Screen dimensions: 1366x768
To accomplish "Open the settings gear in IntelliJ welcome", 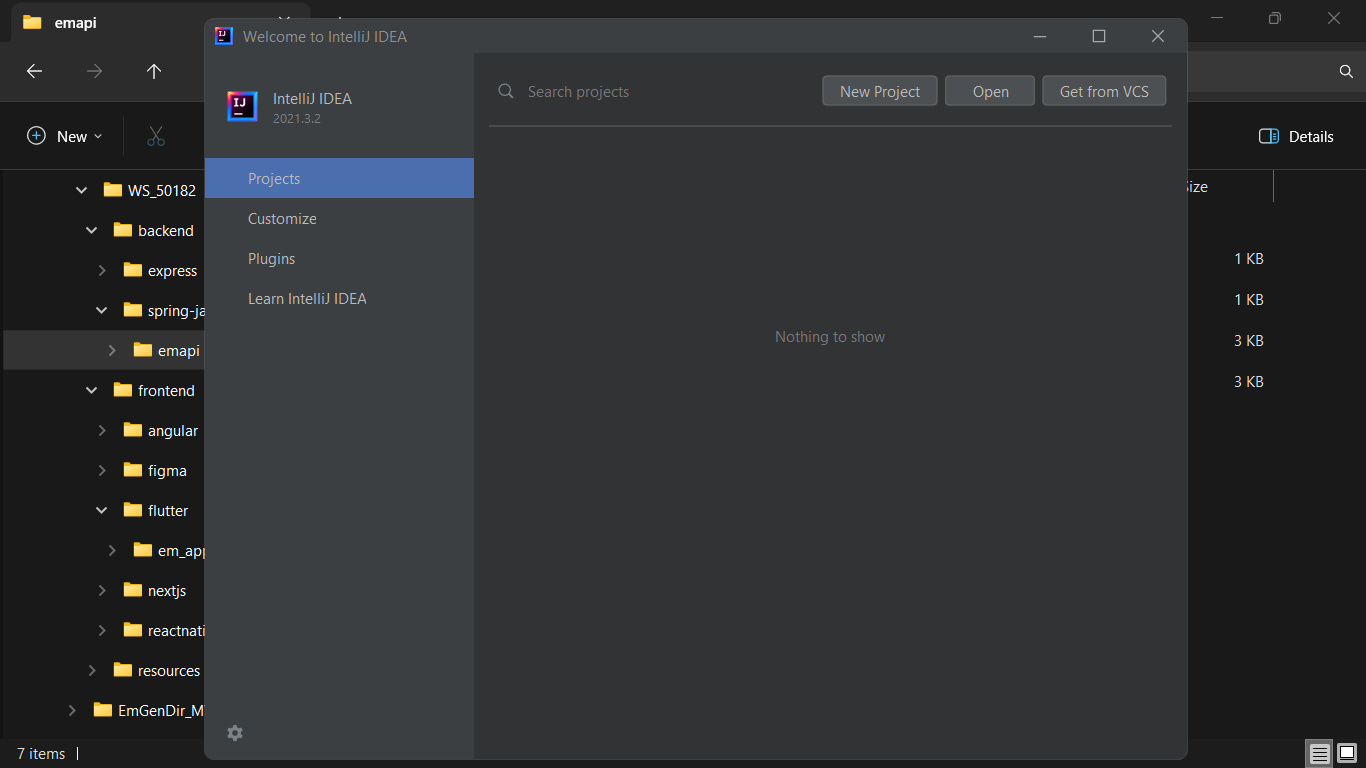I will click(235, 733).
